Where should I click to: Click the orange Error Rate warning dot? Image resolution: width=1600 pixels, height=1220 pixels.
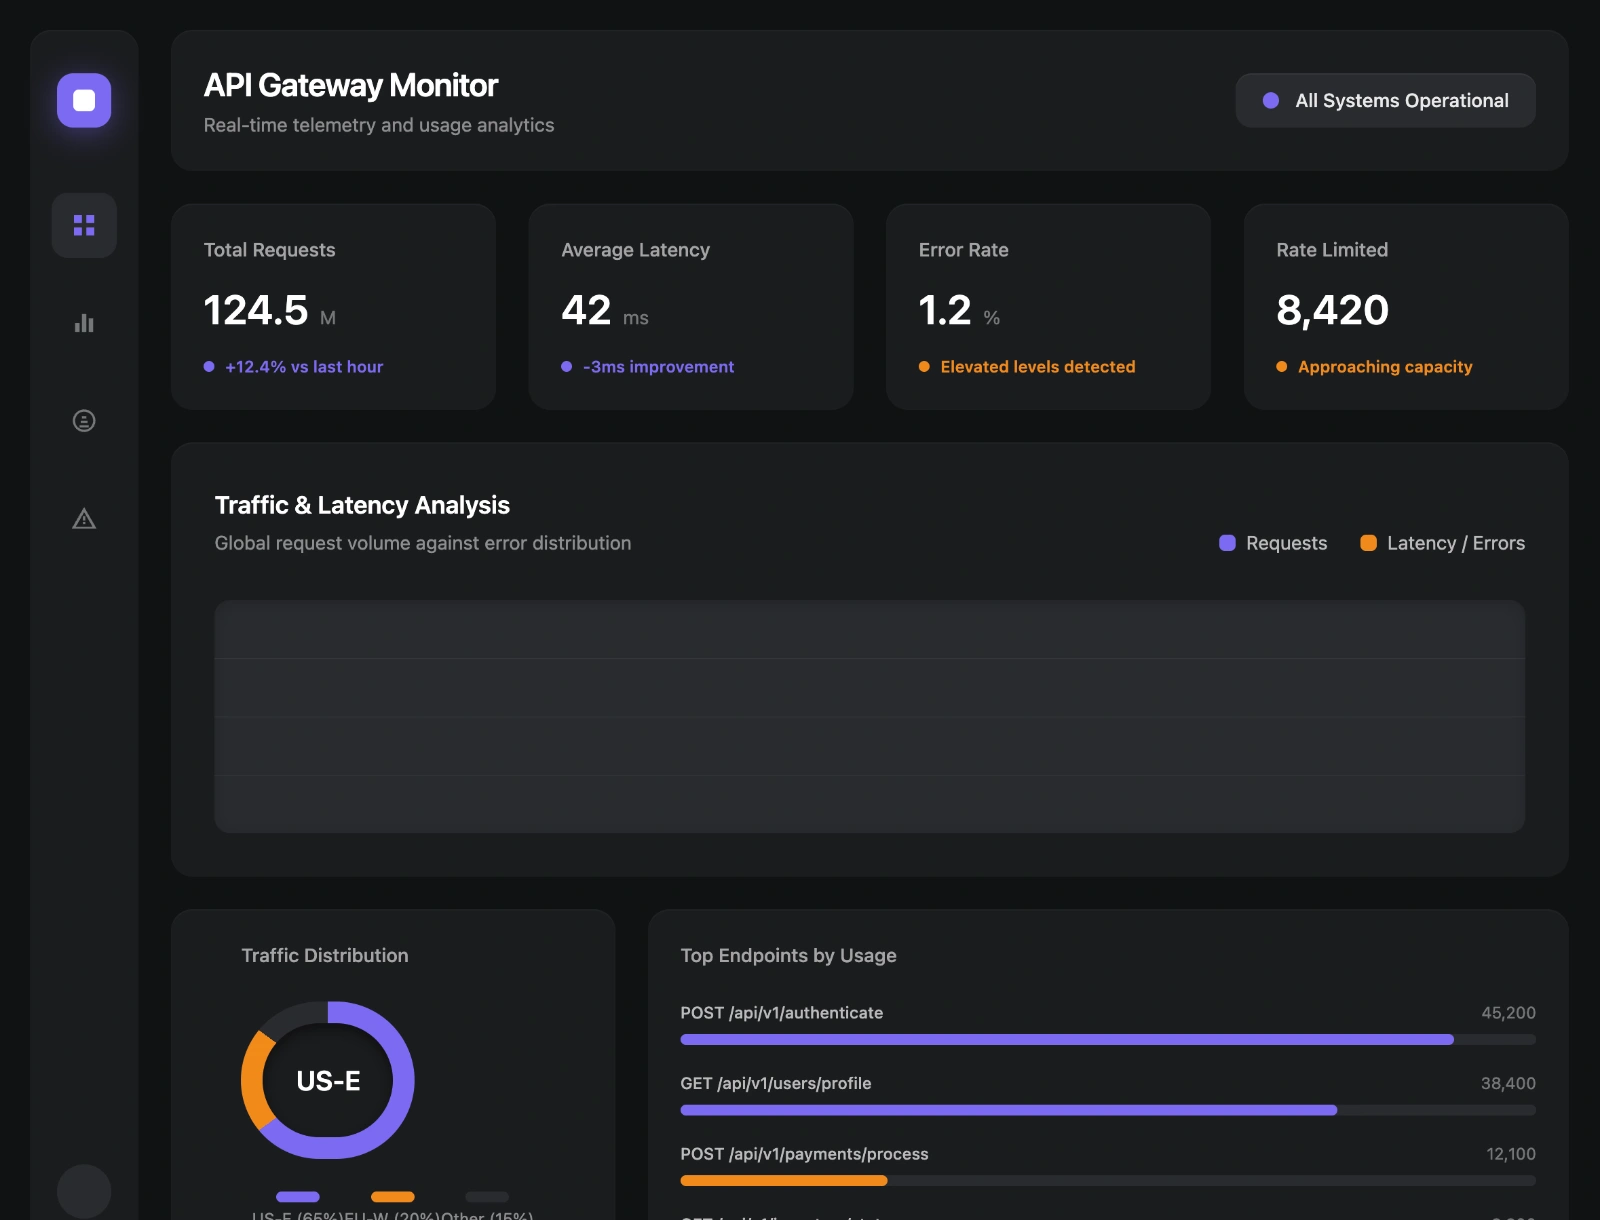[x=924, y=367]
